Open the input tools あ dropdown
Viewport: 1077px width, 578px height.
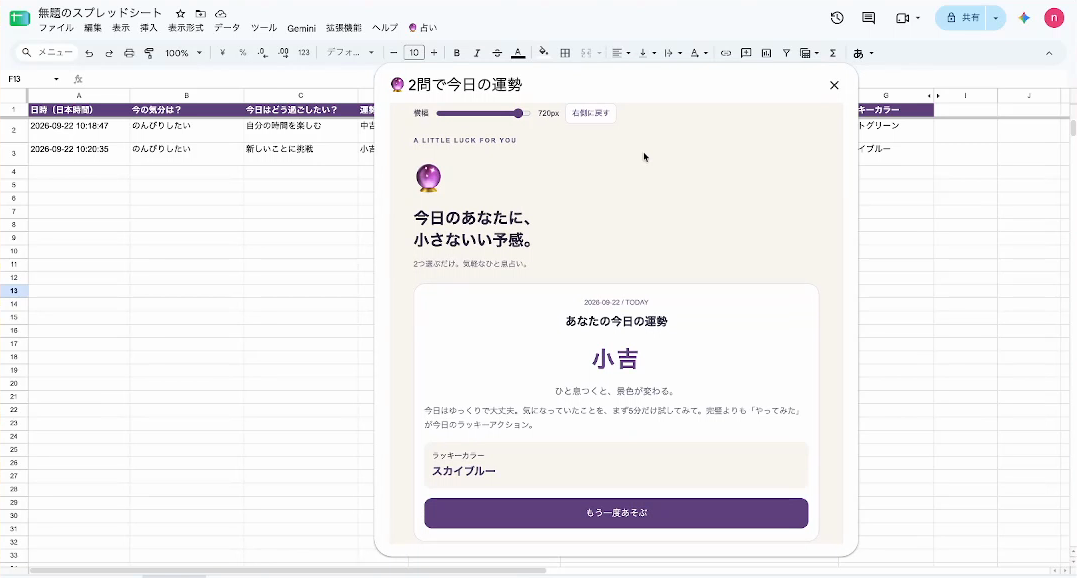coord(863,53)
